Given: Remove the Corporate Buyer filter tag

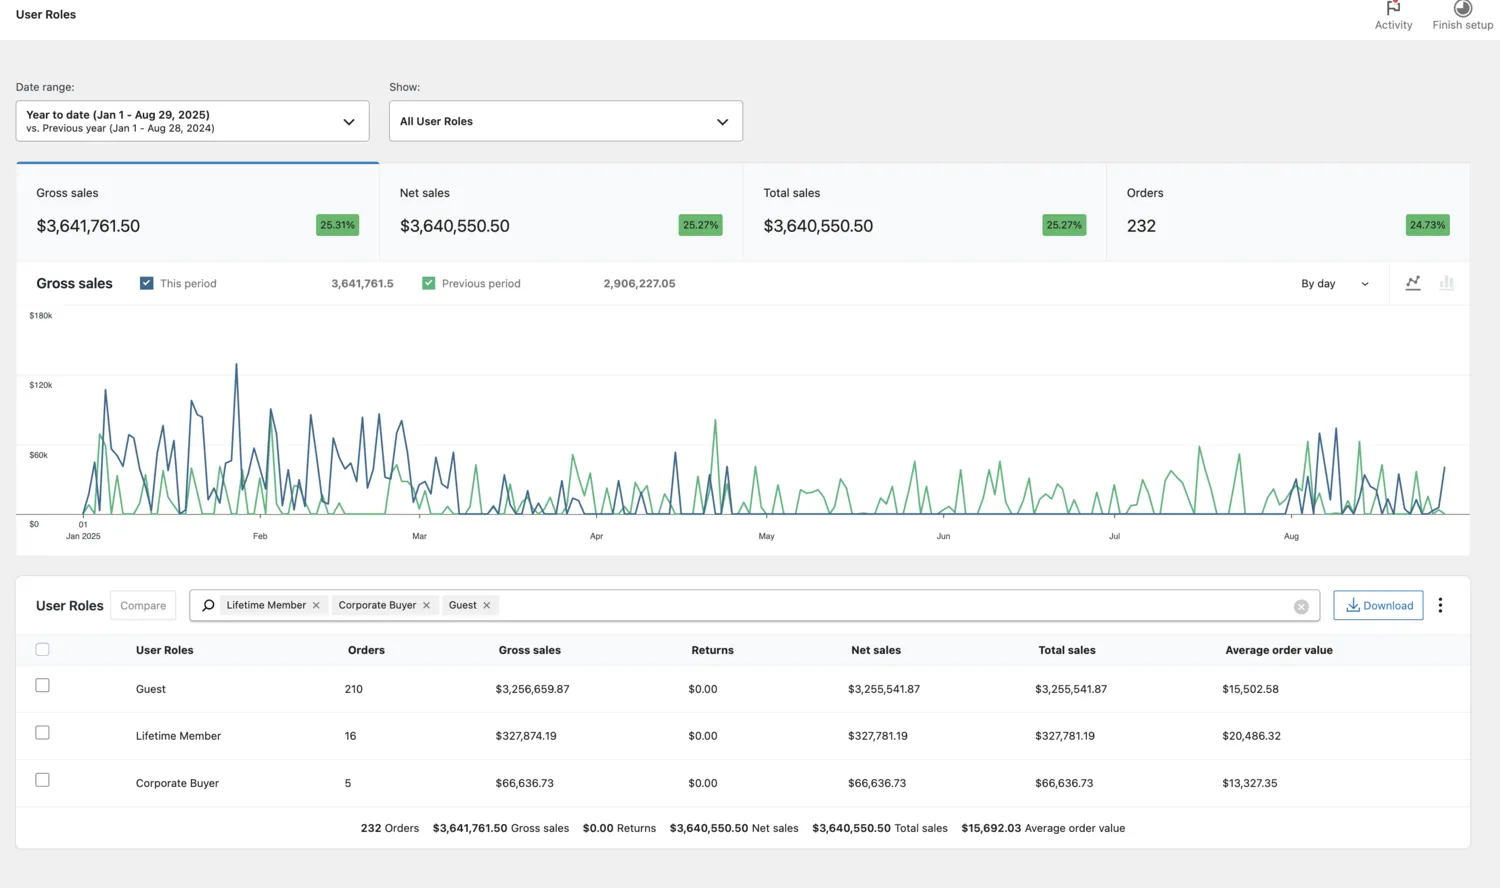Looking at the screenshot, I should pos(426,606).
